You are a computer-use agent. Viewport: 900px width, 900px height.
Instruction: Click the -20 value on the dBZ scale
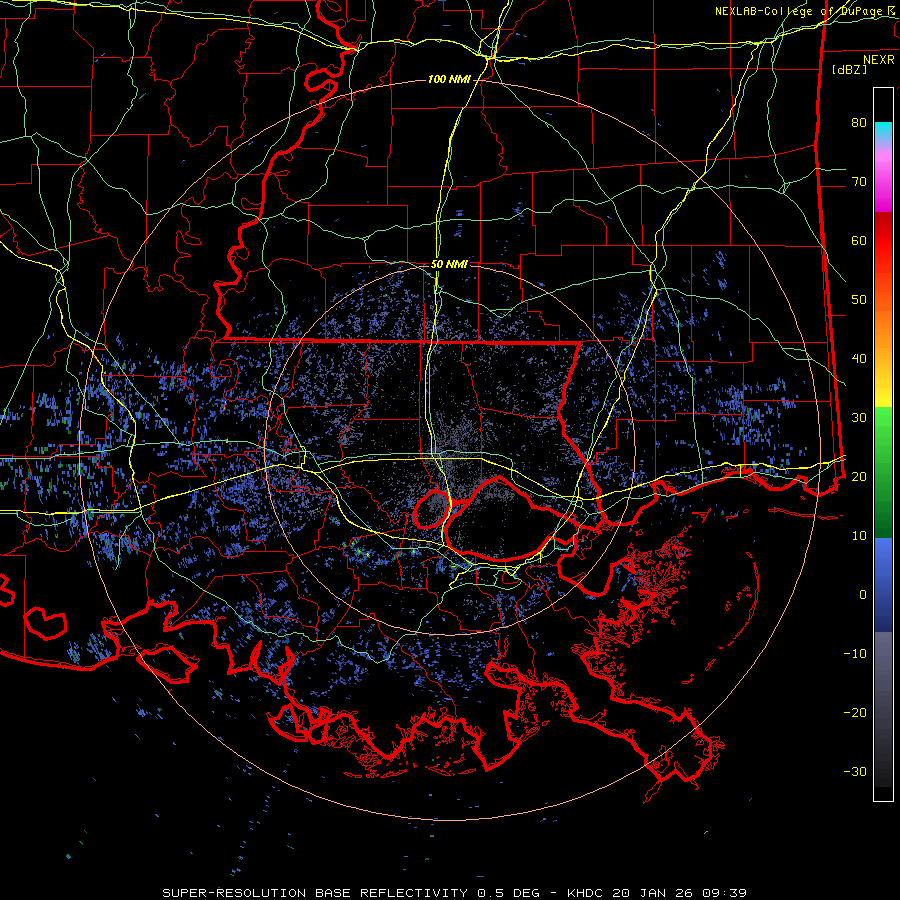[x=855, y=713]
